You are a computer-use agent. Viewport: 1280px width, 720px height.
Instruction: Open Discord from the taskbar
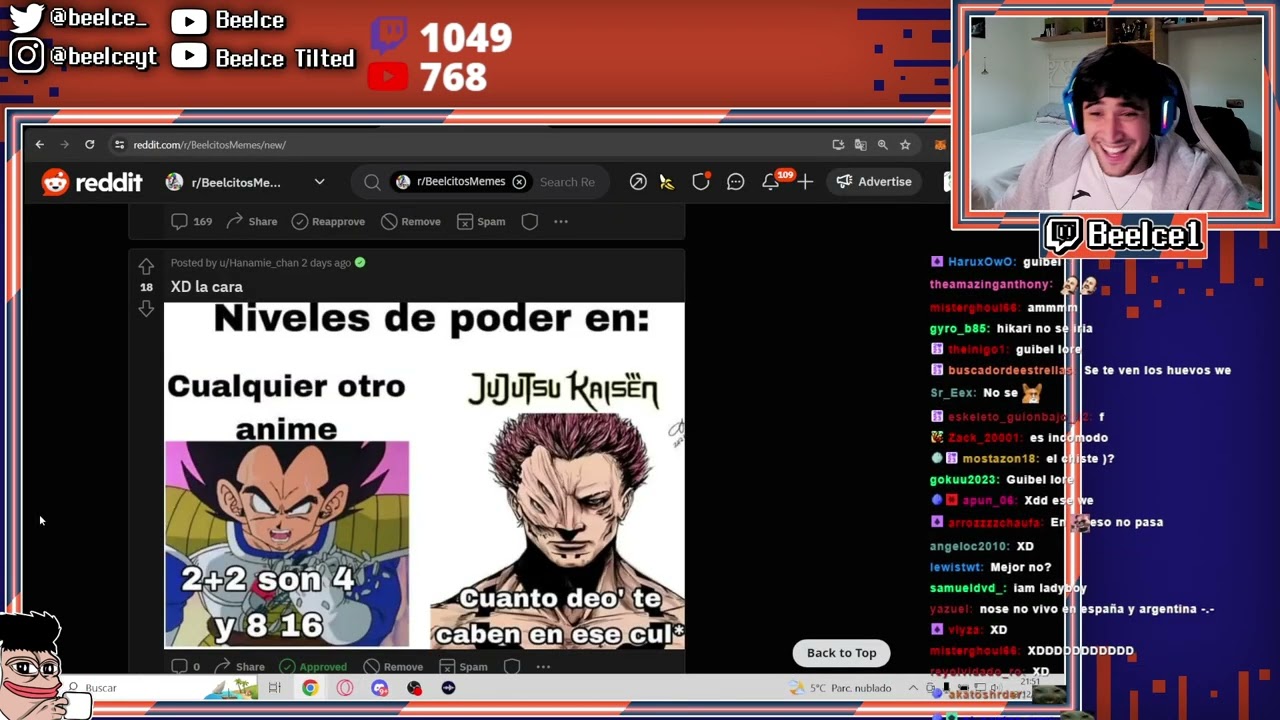pyautogui.click(x=379, y=688)
